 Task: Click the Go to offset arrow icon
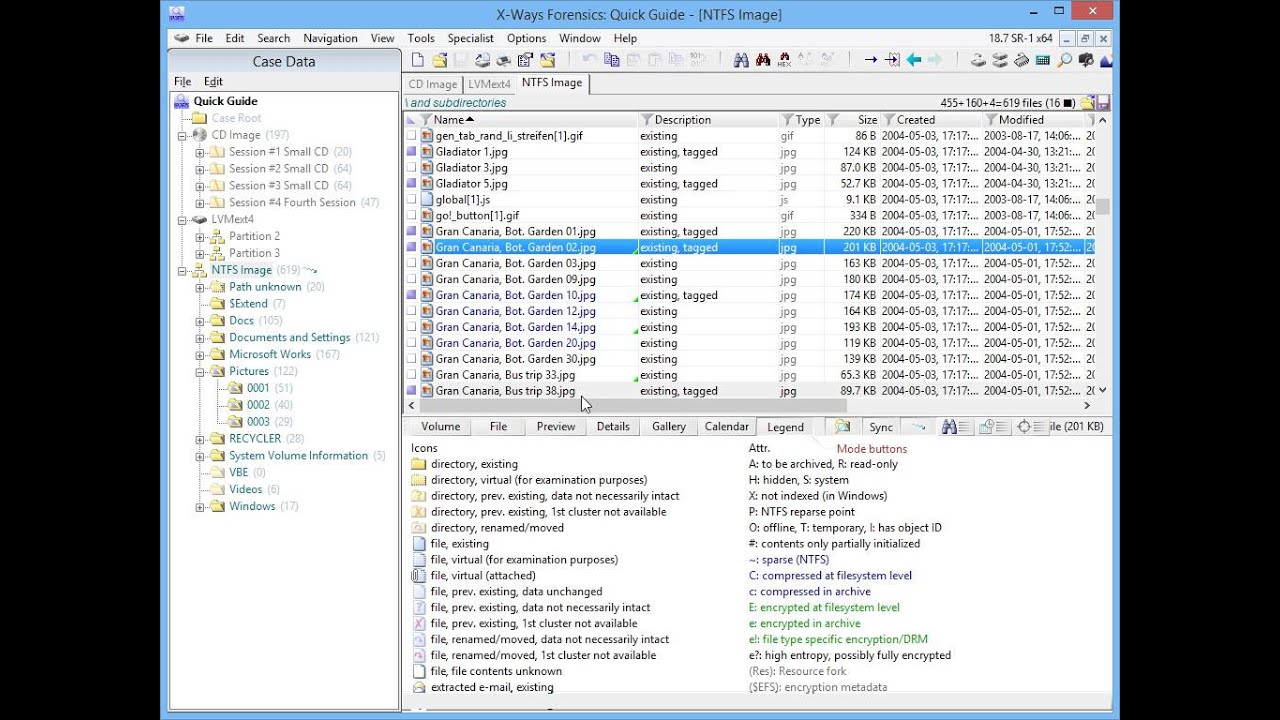coord(870,60)
